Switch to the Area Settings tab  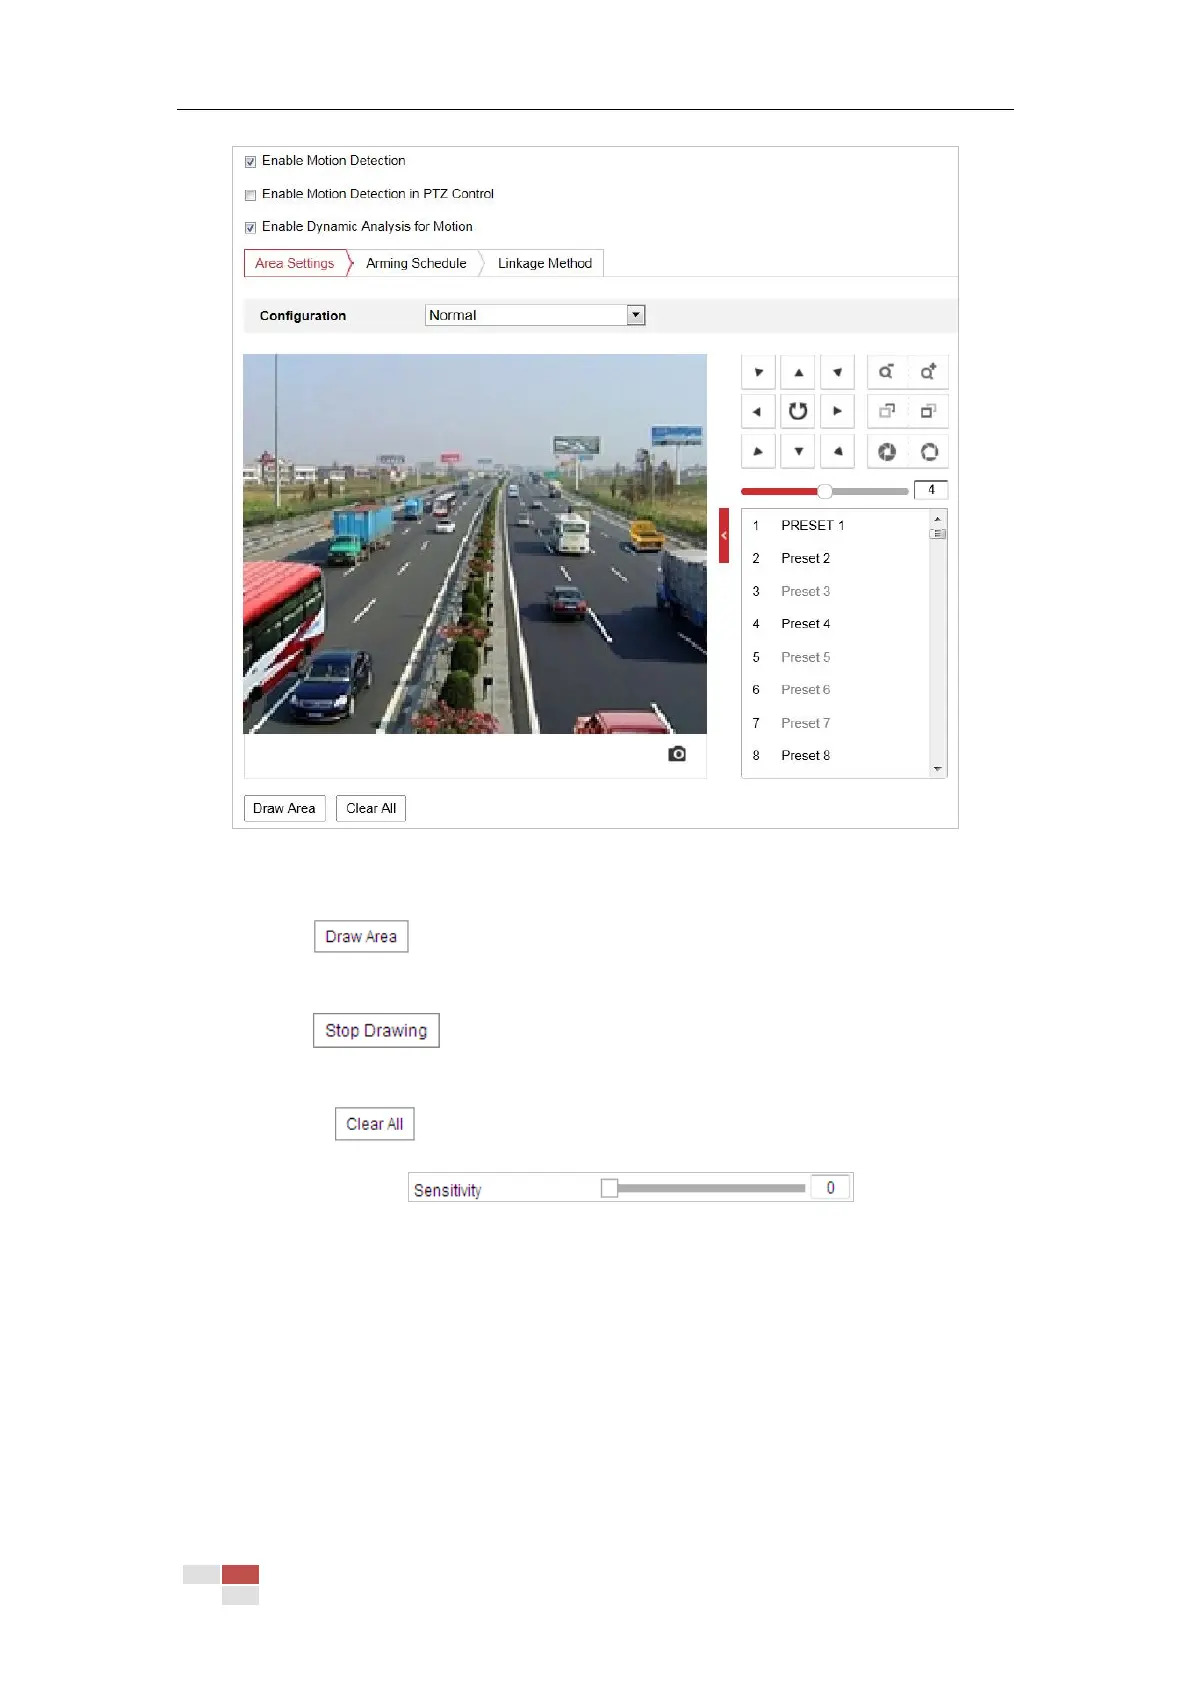click(295, 263)
